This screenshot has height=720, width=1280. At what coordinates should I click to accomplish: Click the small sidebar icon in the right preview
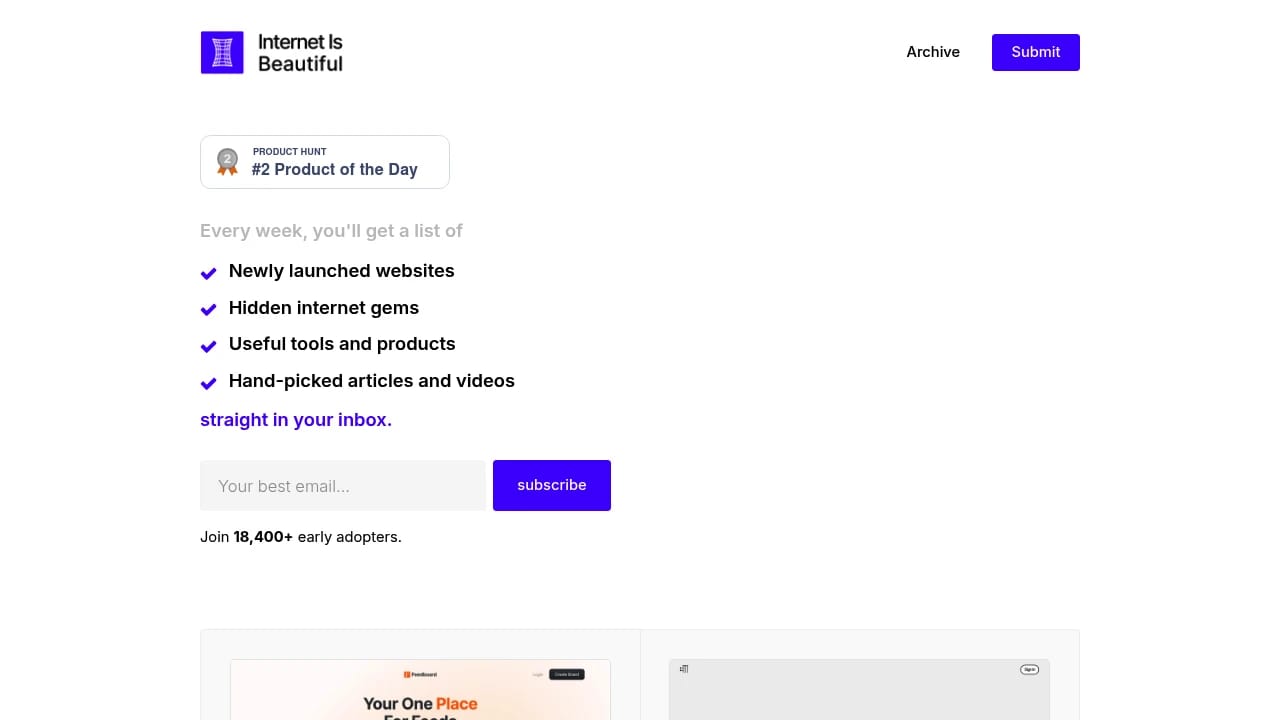click(684, 668)
